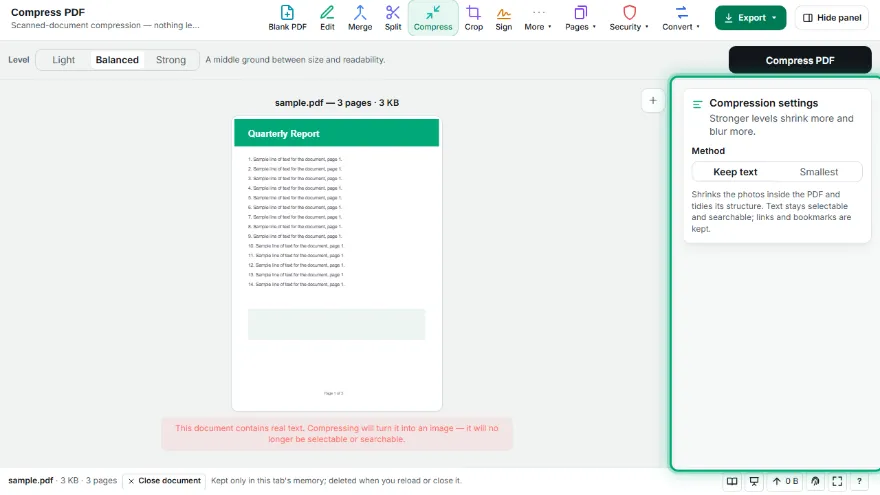Open the help question mark
This screenshot has height=495, width=880.
point(859,482)
